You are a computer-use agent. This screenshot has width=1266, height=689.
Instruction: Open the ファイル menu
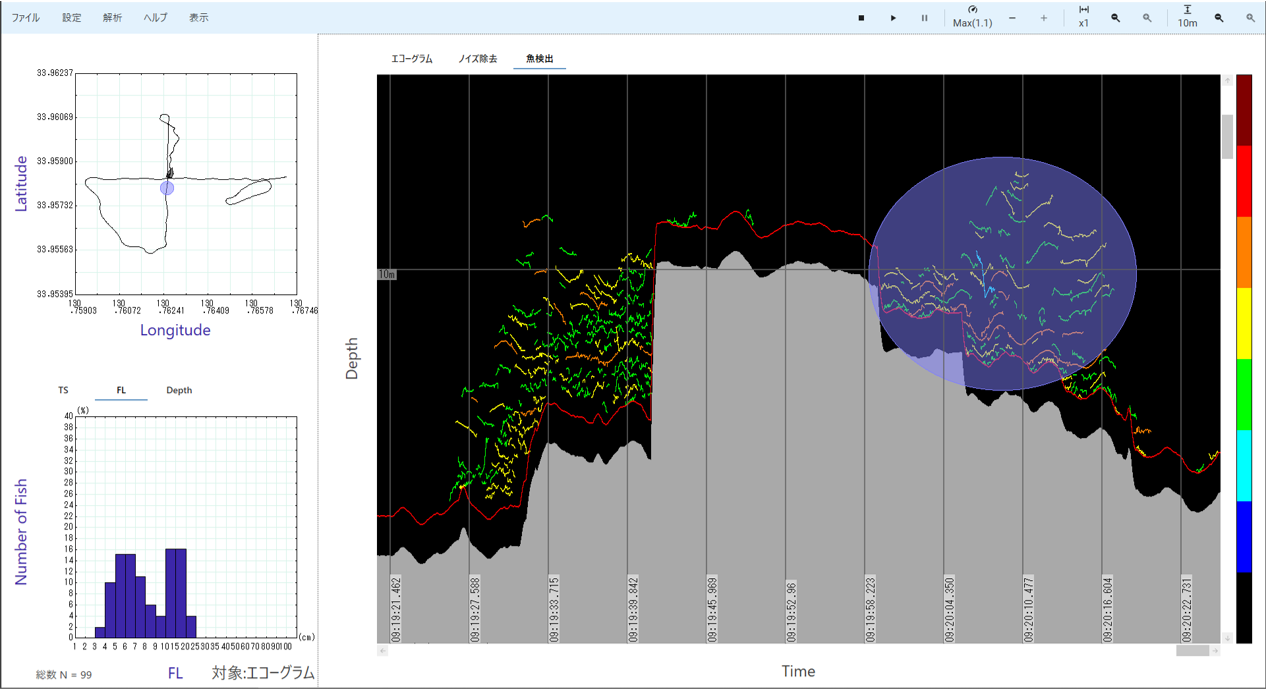25,18
